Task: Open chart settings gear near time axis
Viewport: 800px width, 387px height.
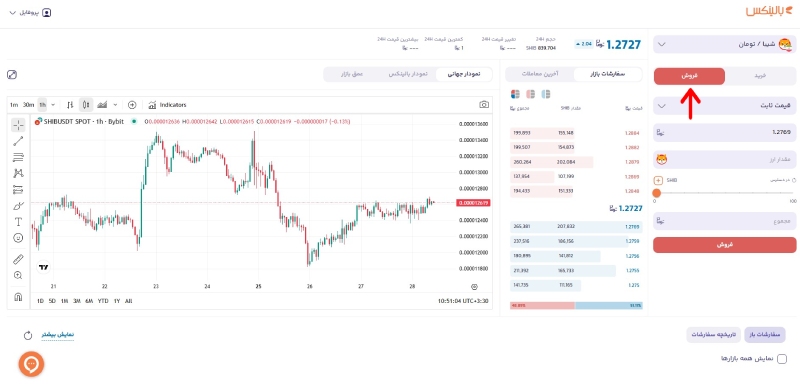Action: [474, 287]
